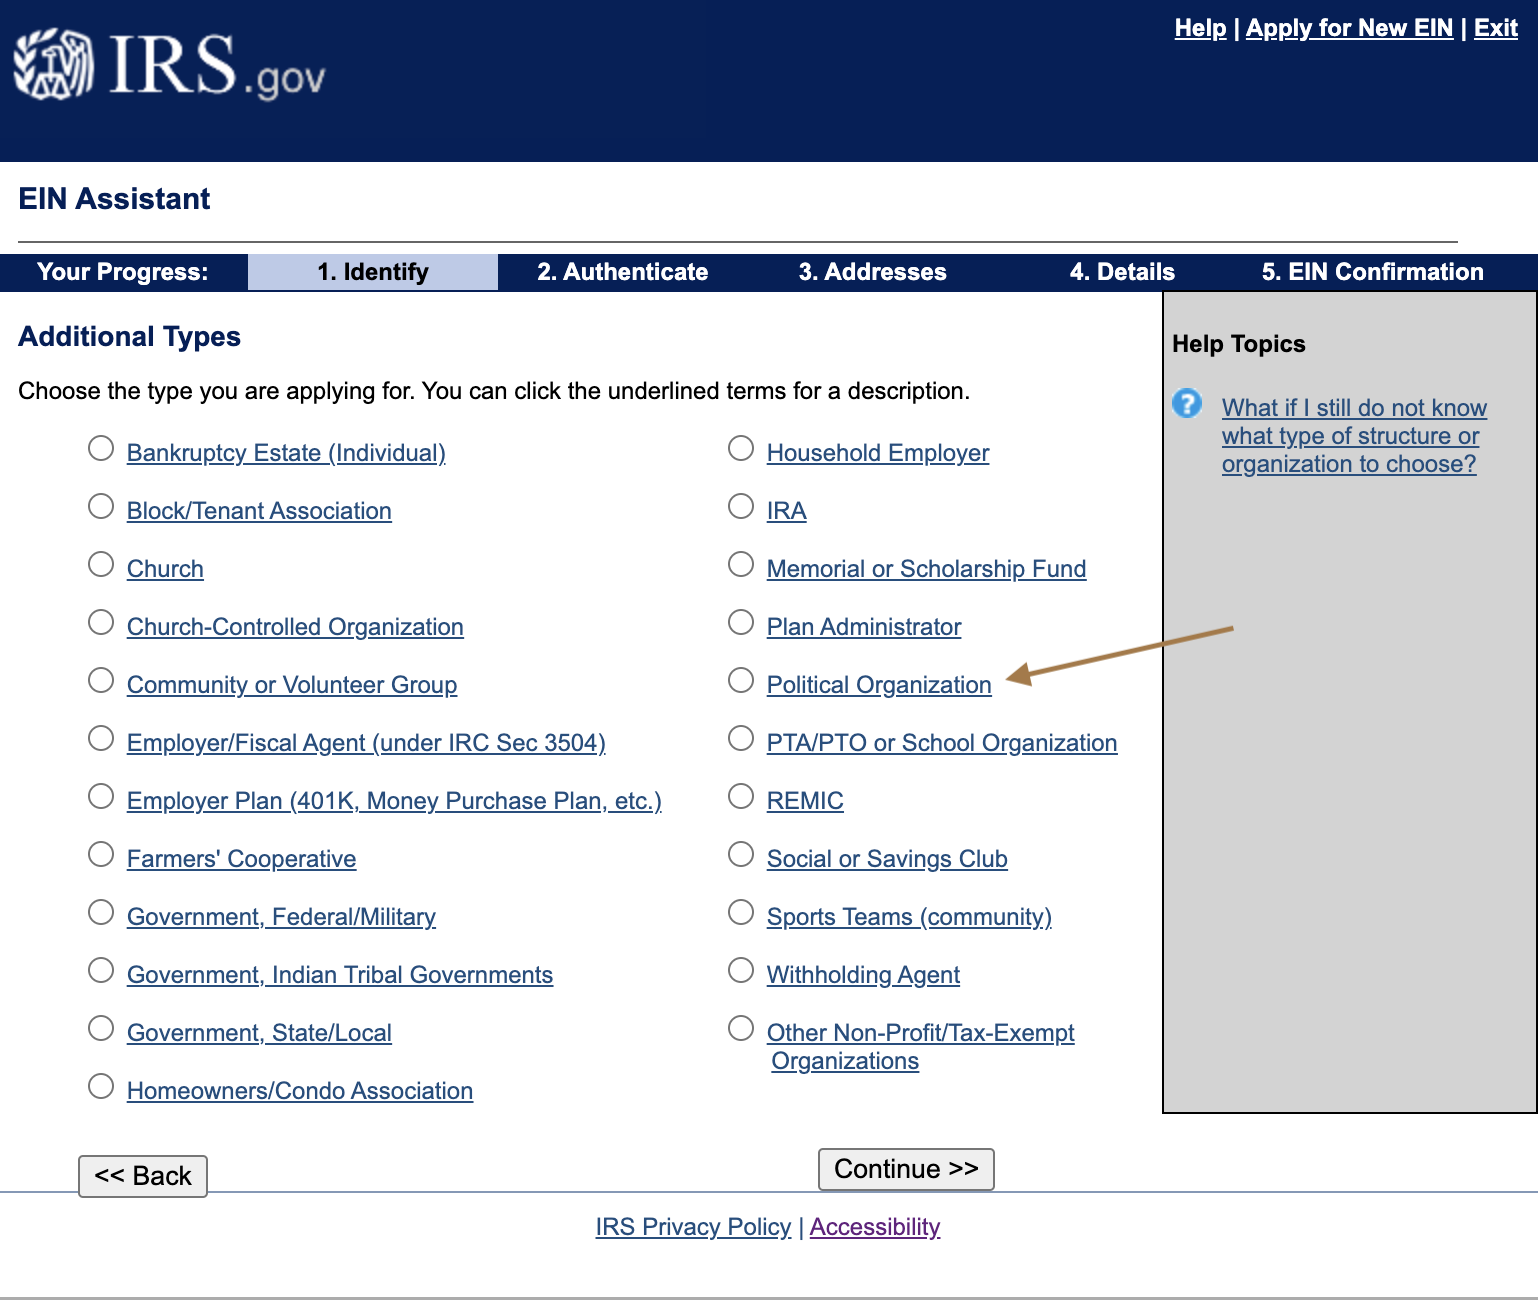View the Memorial or Scholarship Fund description
1538x1300 pixels.
coord(926,569)
